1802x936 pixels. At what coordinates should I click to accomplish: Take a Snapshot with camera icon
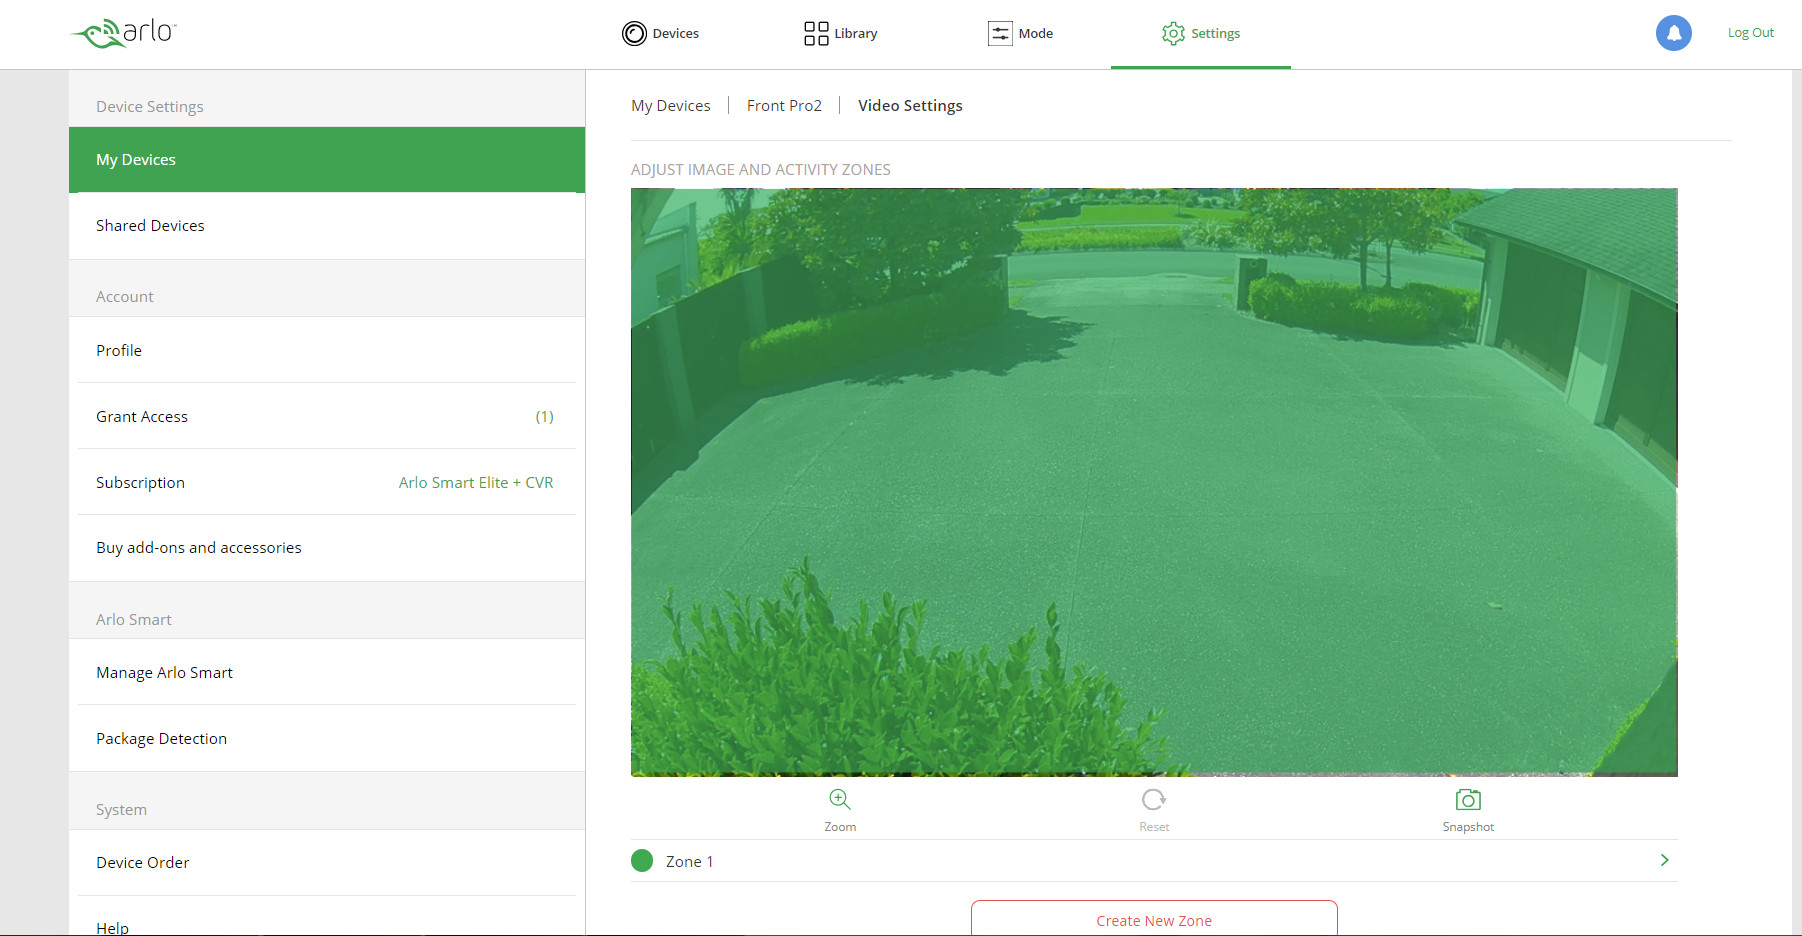pos(1467,800)
